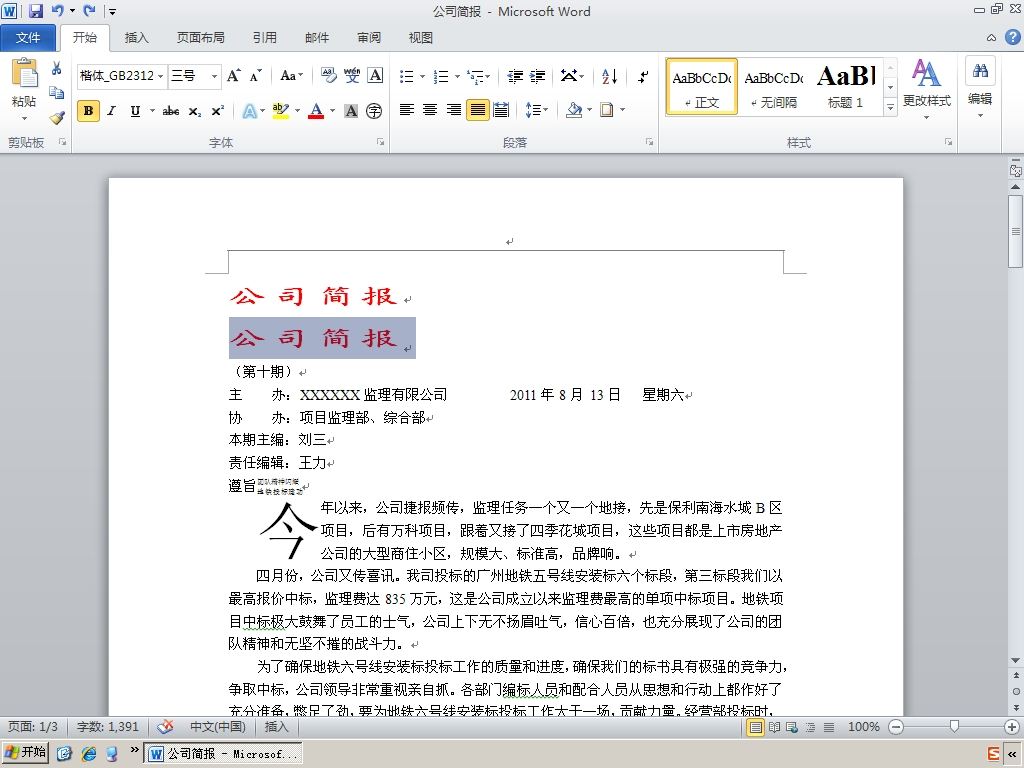Click the Center alignment icon

pyautogui.click(x=430, y=110)
